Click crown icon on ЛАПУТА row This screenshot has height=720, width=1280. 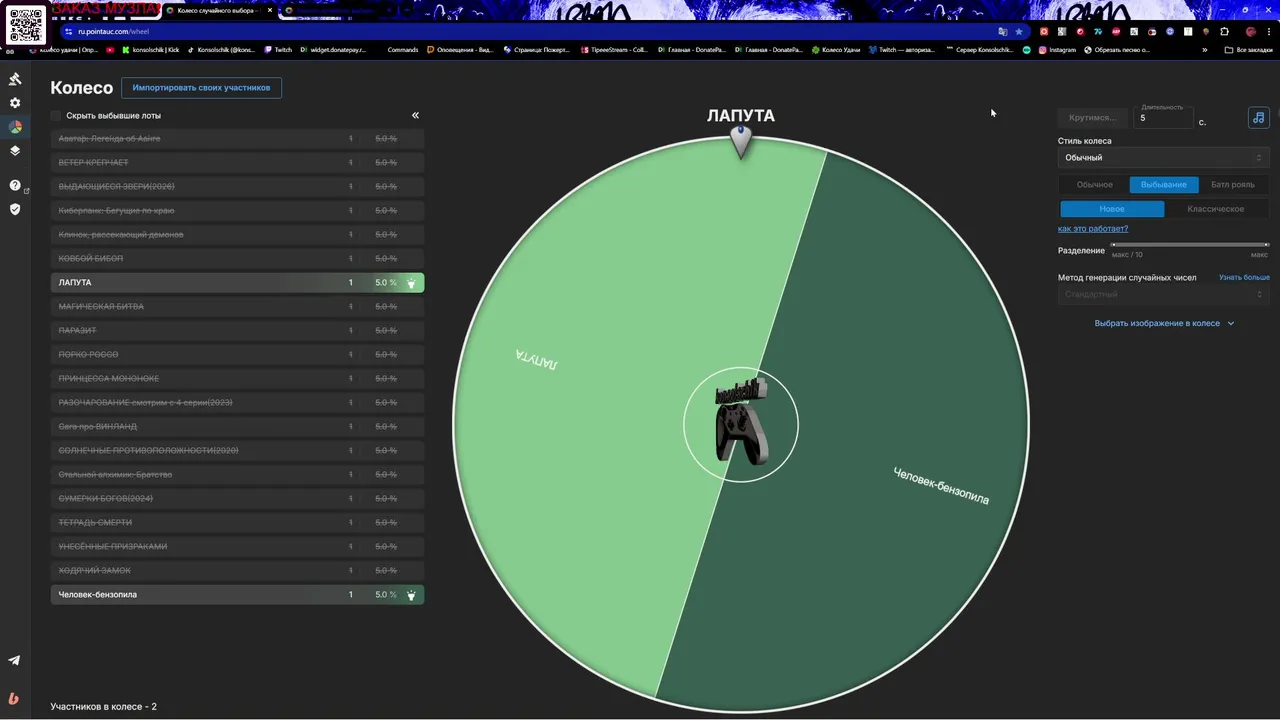(x=411, y=283)
